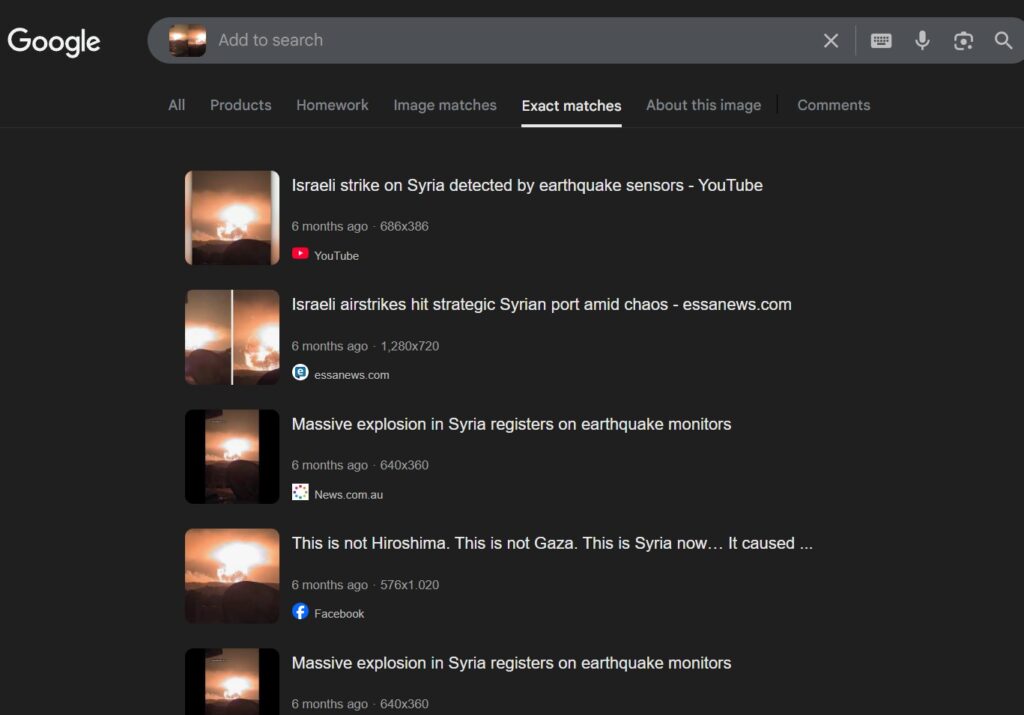Open Israeli strike on Syria YouTube result

pos(527,185)
